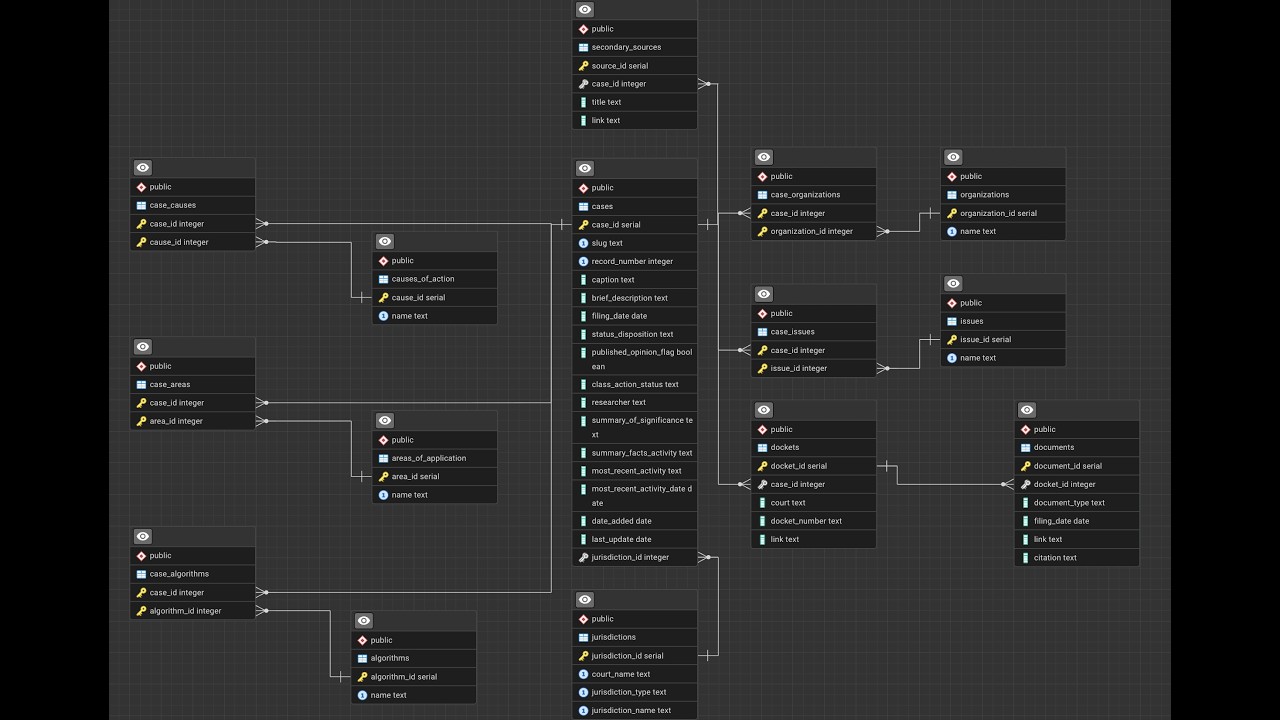Image resolution: width=1280 pixels, height=720 pixels.
Task: Select the court text column in dockets
Action: tap(814, 503)
